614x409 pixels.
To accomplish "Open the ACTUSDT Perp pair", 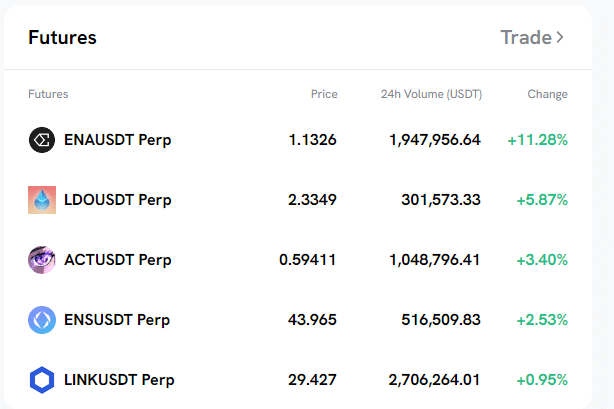I will 117,260.
